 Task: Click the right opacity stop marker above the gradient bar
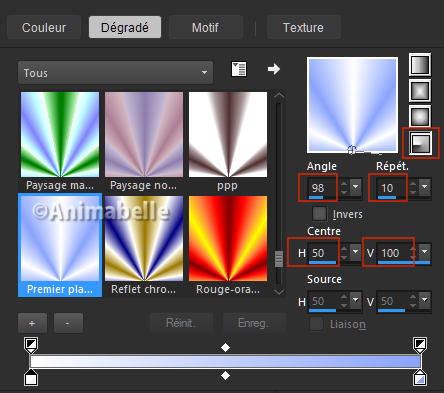420,345
